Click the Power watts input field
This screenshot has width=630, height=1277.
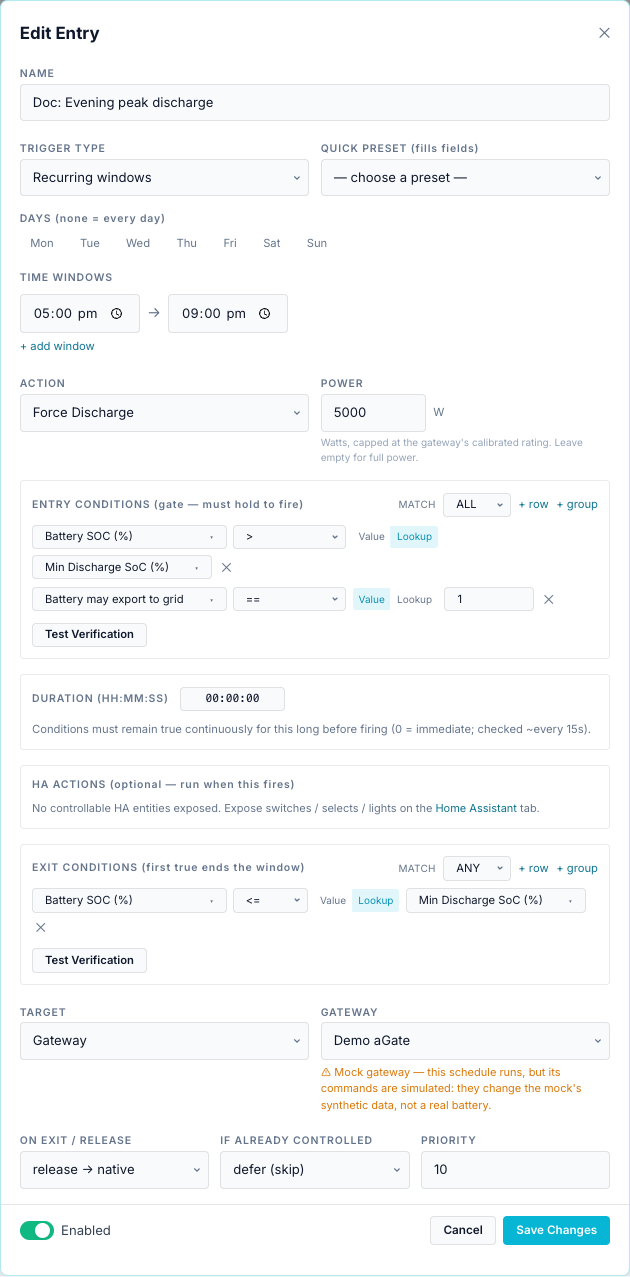coord(373,413)
